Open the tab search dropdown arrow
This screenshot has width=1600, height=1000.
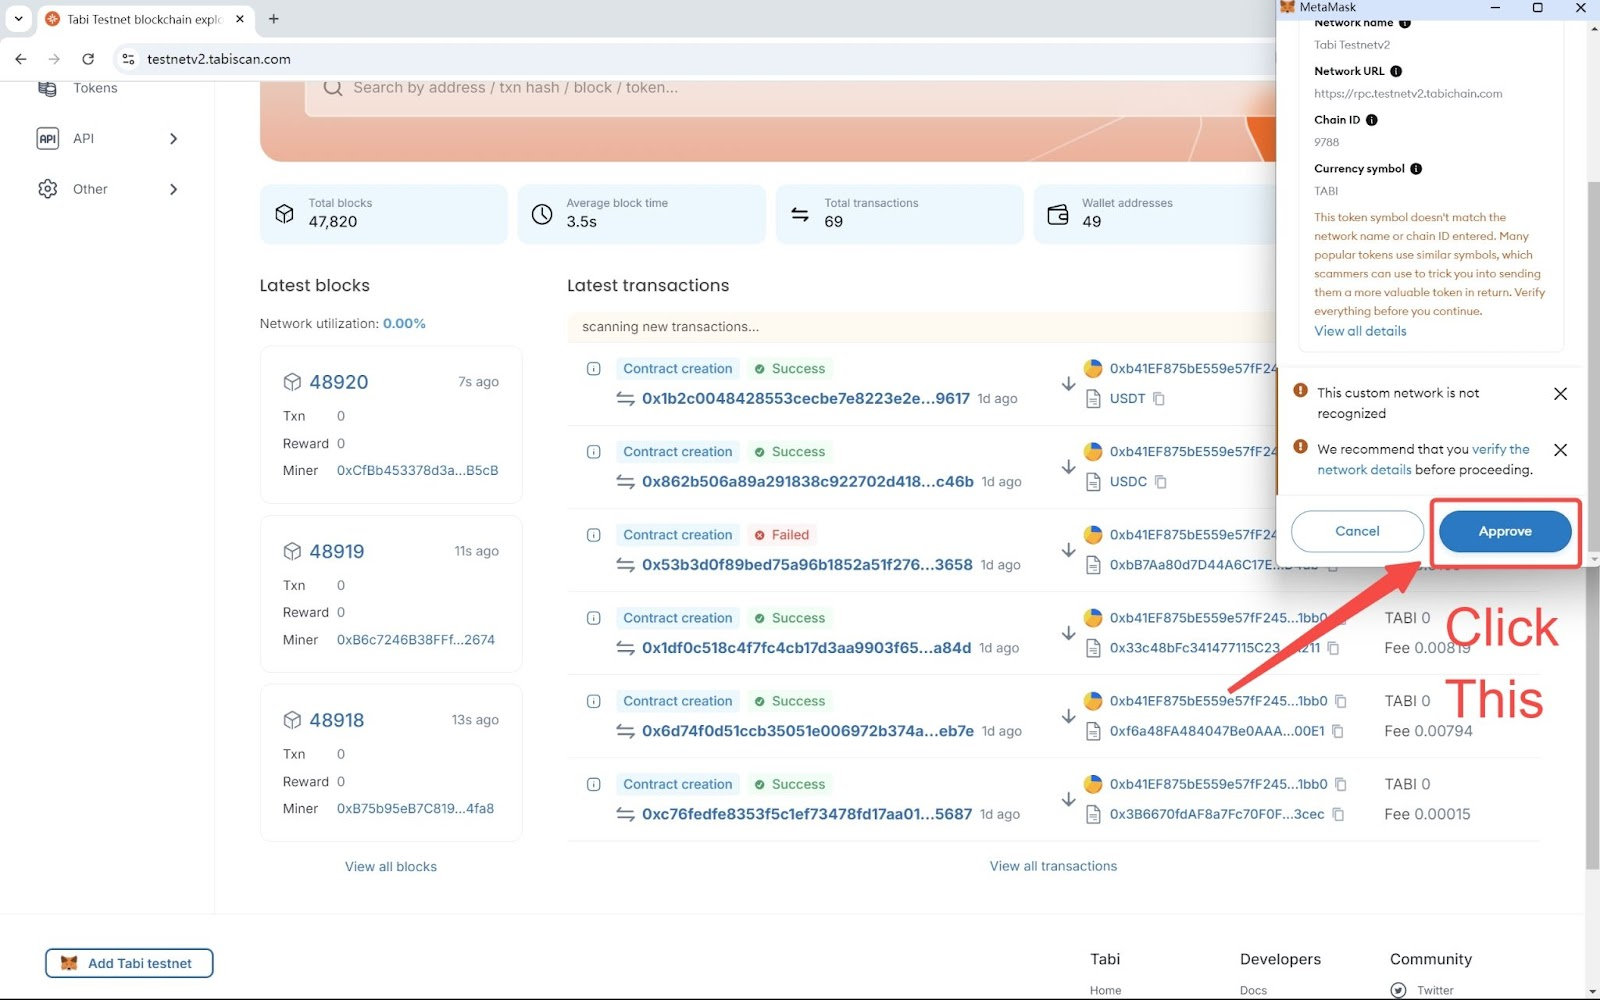[x=18, y=19]
